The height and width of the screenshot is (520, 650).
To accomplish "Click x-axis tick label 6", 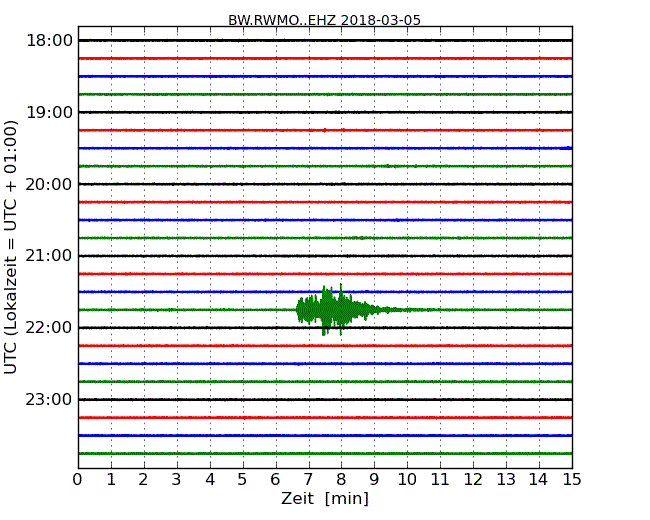I will tap(275, 480).
